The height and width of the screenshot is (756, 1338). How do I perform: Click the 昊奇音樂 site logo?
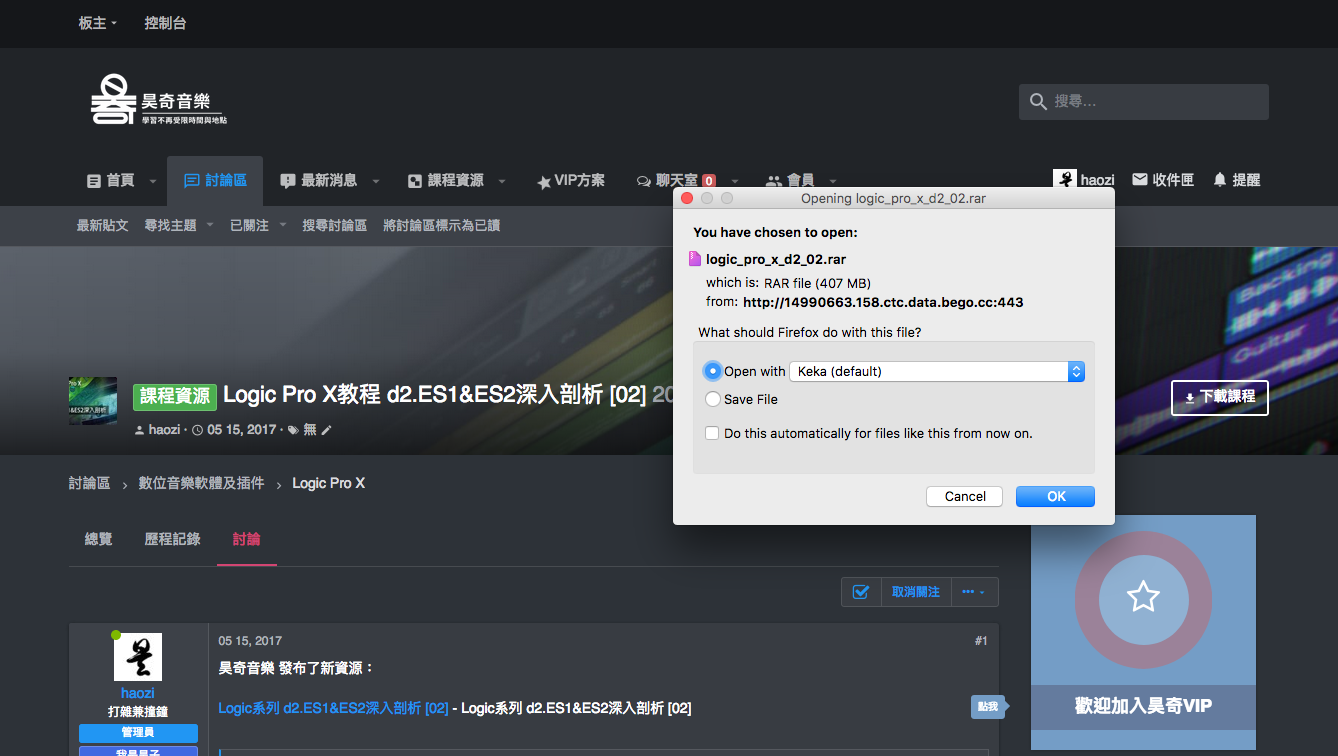(x=158, y=101)
